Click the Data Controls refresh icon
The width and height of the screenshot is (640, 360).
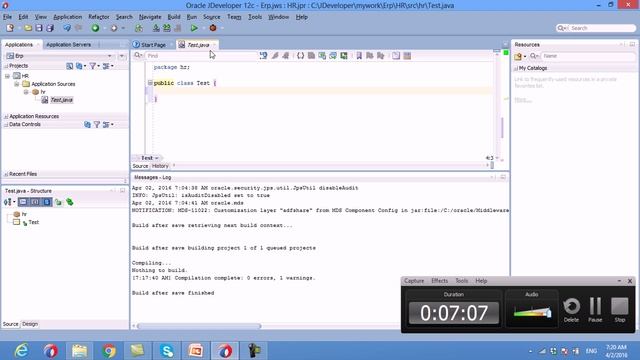(x=87, y=124)
